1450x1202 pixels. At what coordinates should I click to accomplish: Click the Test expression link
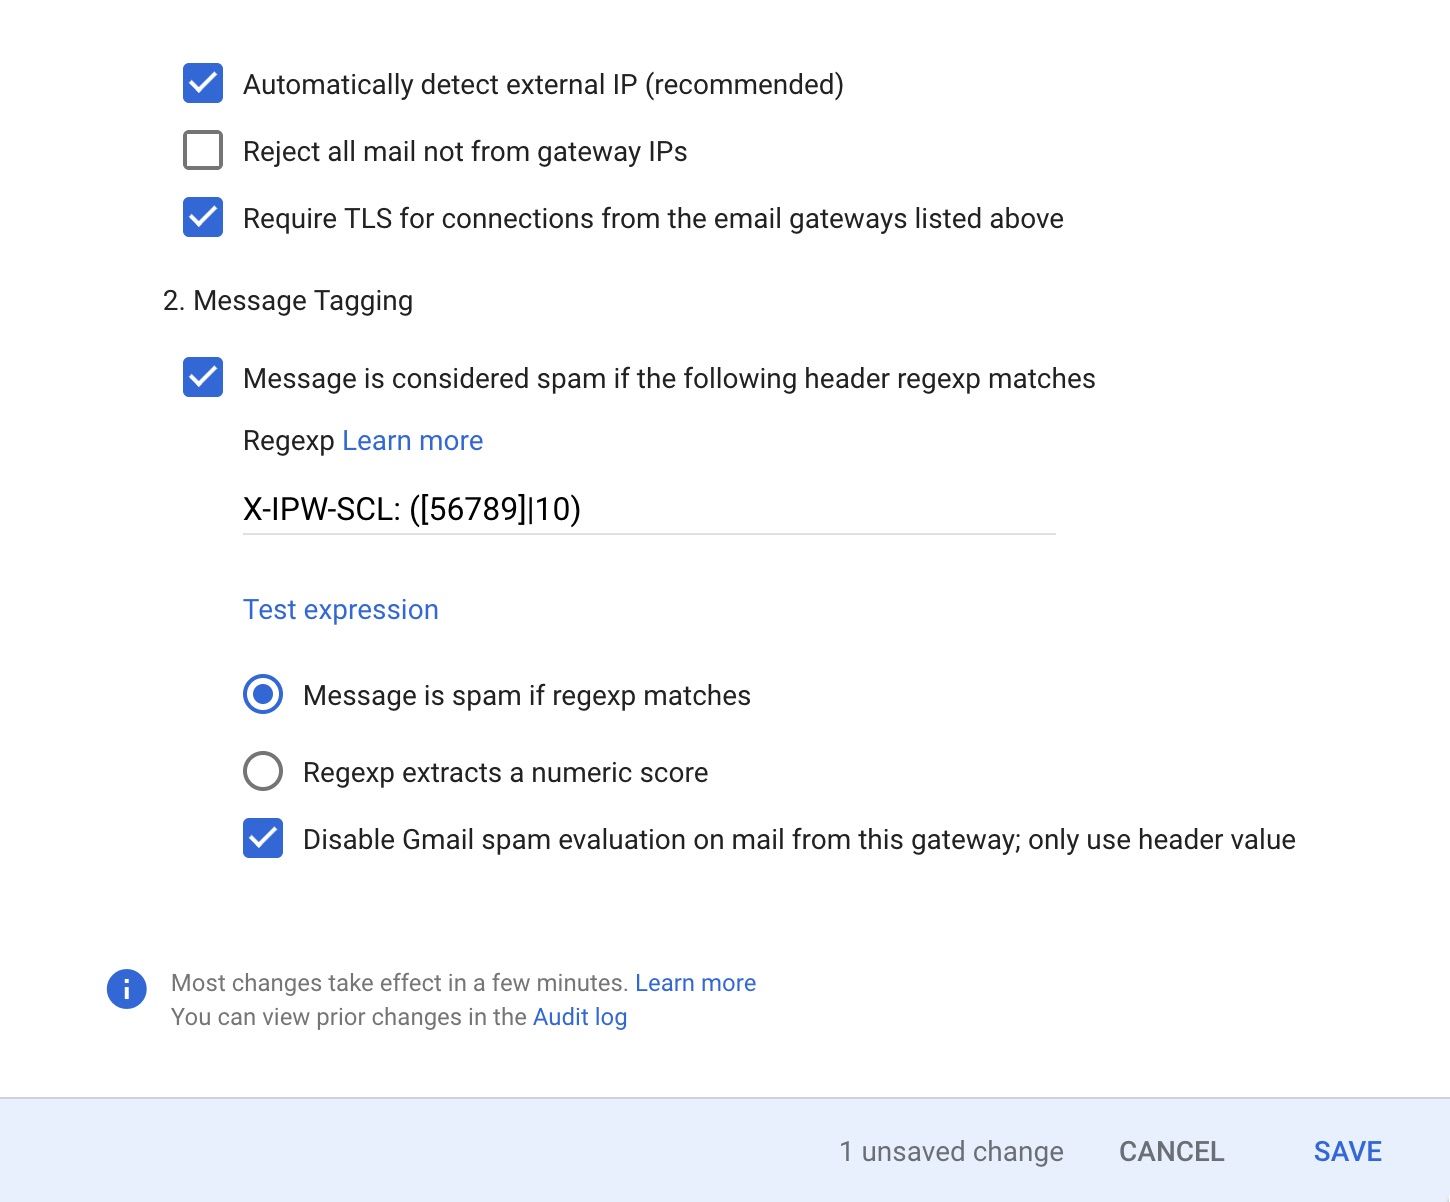tap(340, 610)
